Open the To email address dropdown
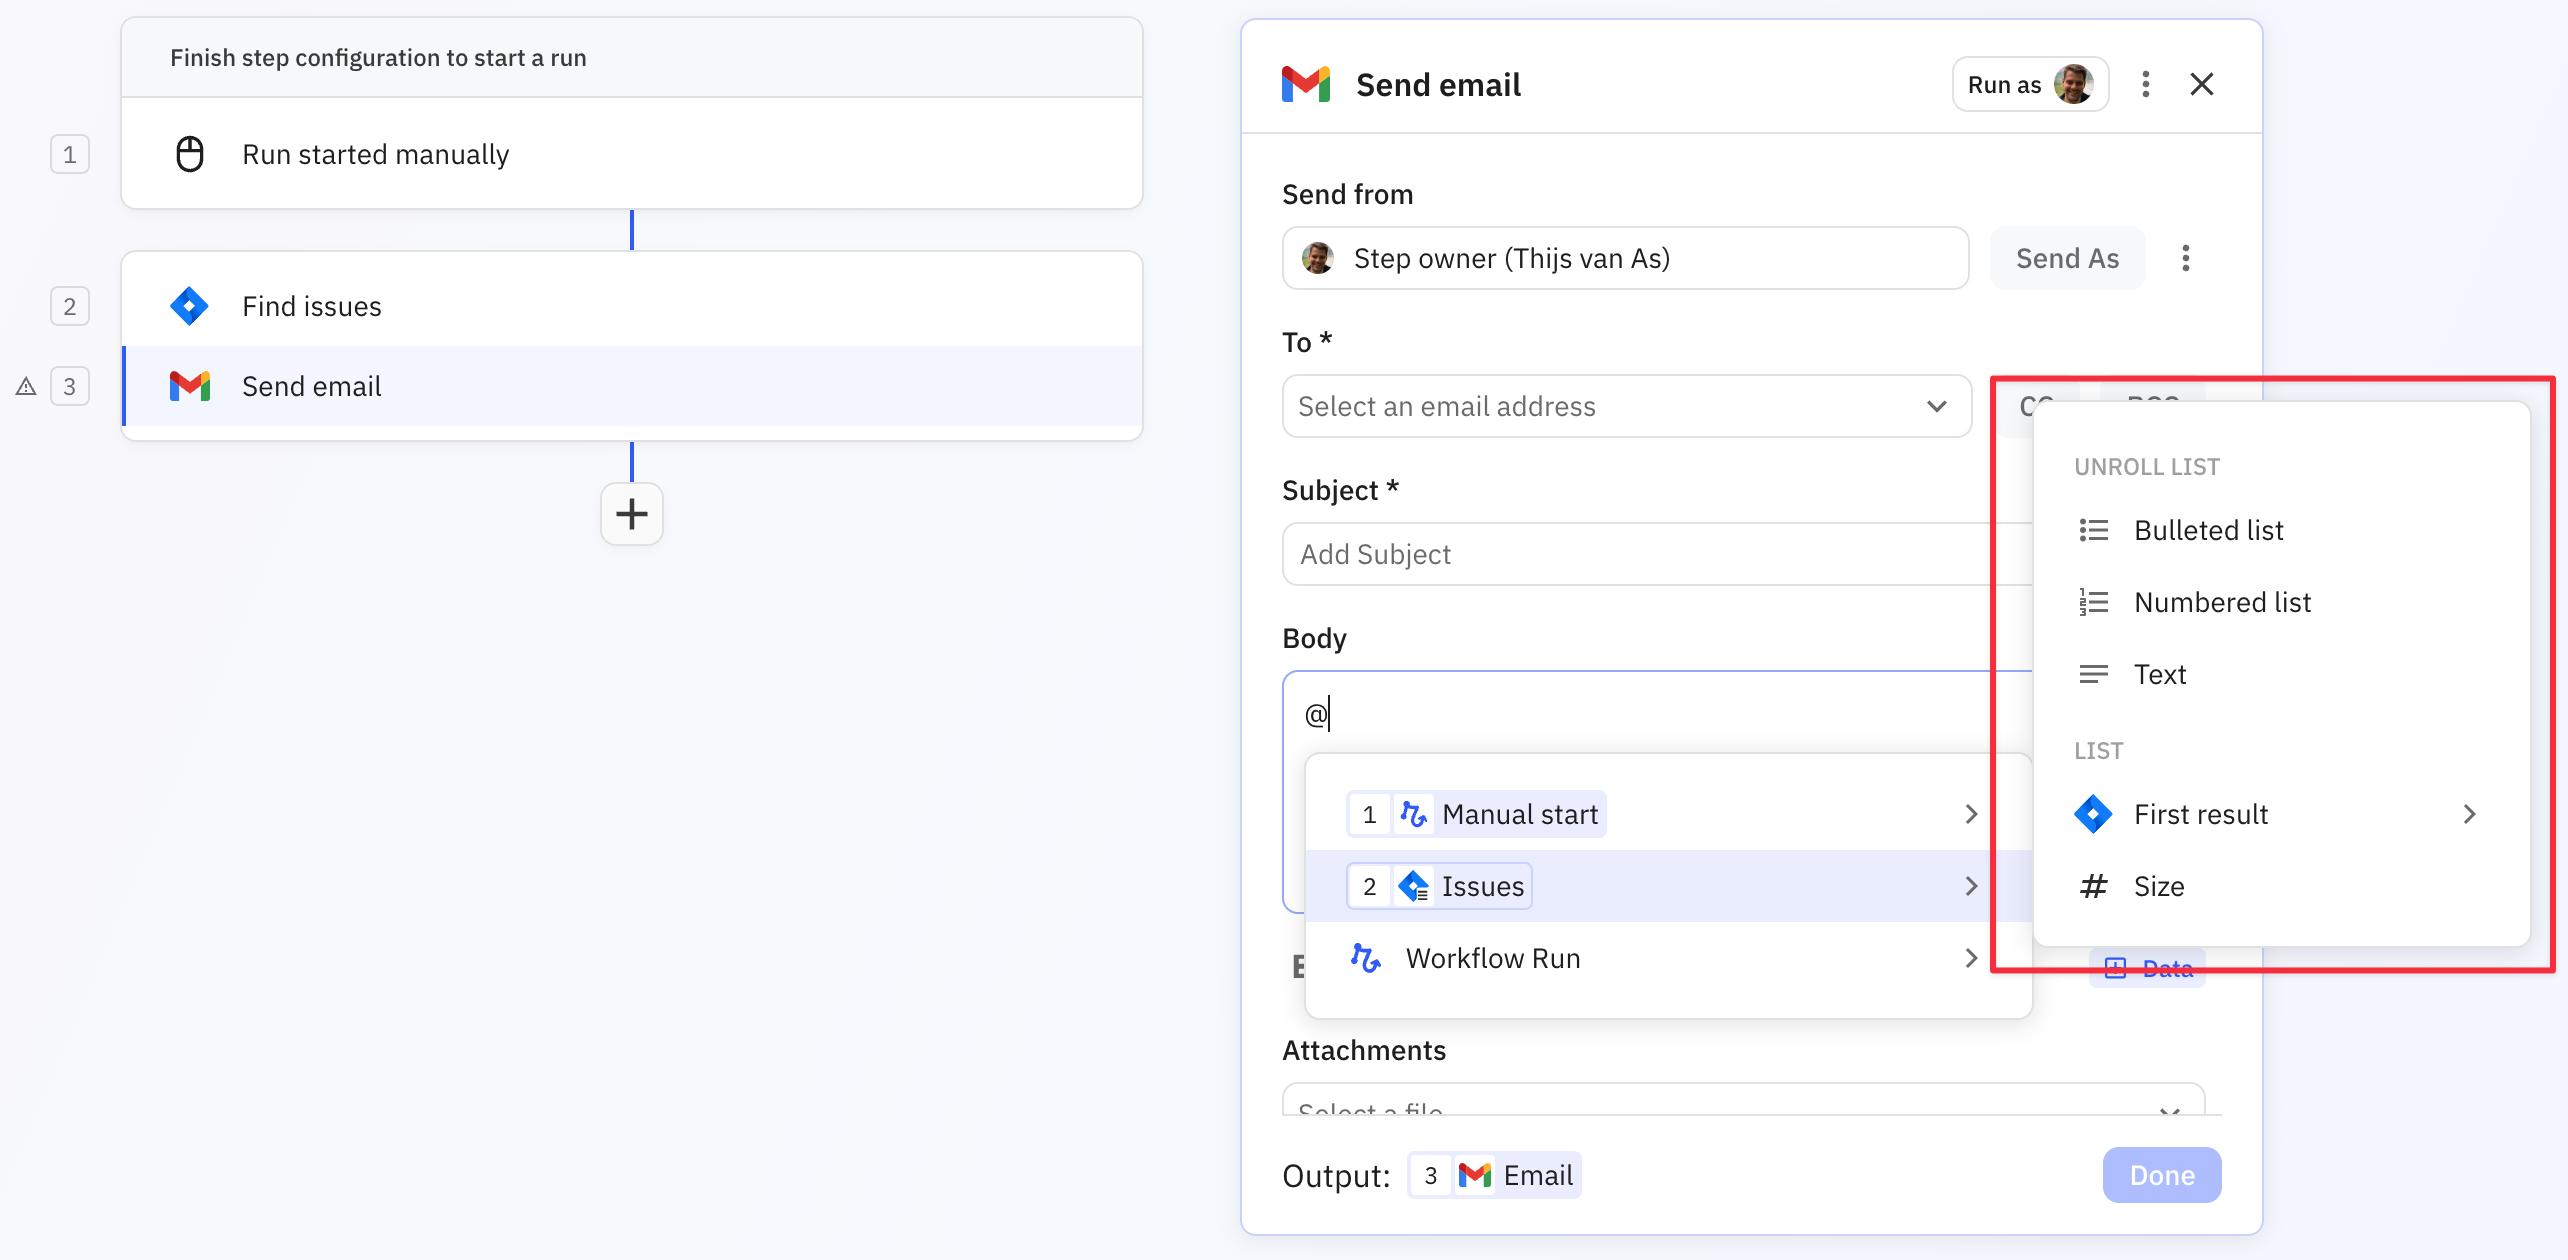 [x=1626, y=406]
